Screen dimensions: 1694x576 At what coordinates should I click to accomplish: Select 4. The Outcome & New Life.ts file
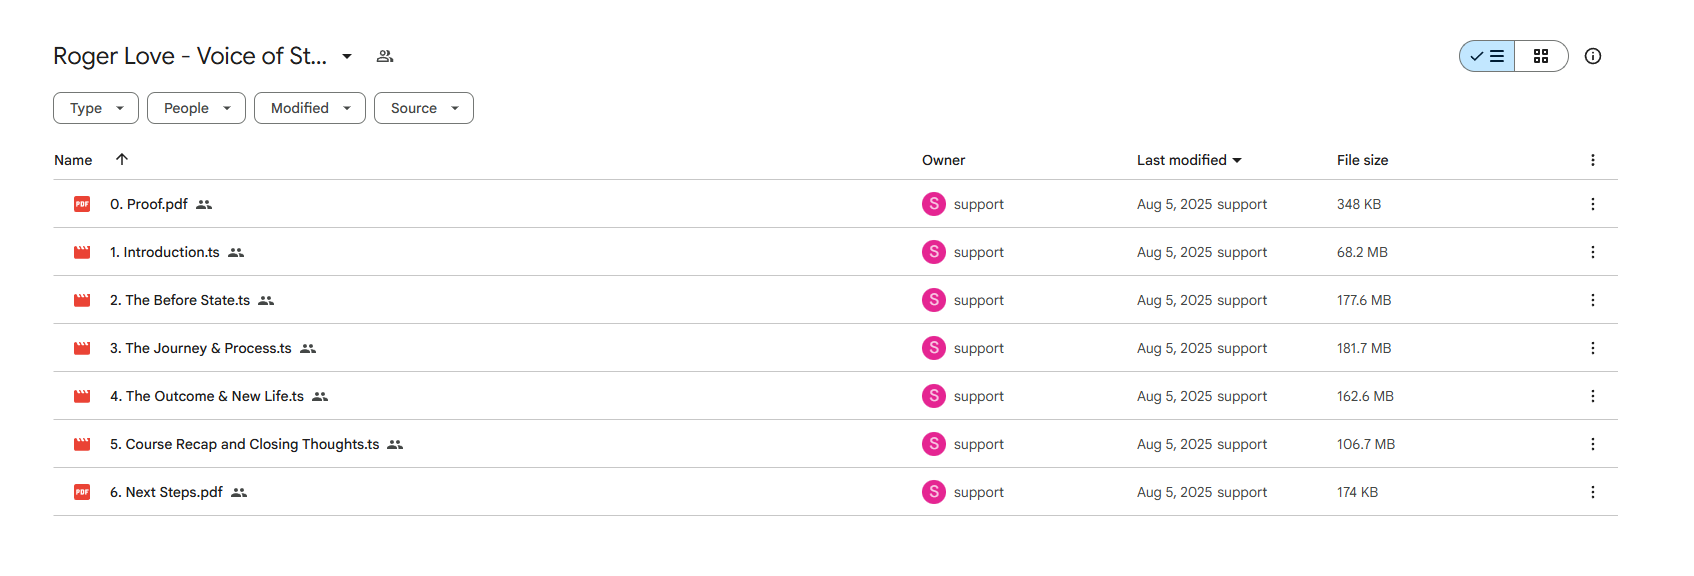pos(207,396)
